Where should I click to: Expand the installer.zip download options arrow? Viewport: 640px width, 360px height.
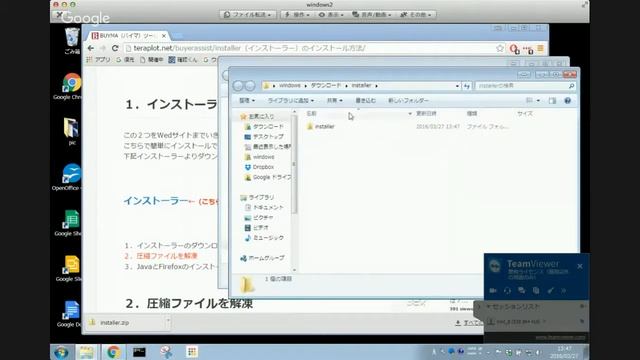pyautogui.click(x=168, y=322)
